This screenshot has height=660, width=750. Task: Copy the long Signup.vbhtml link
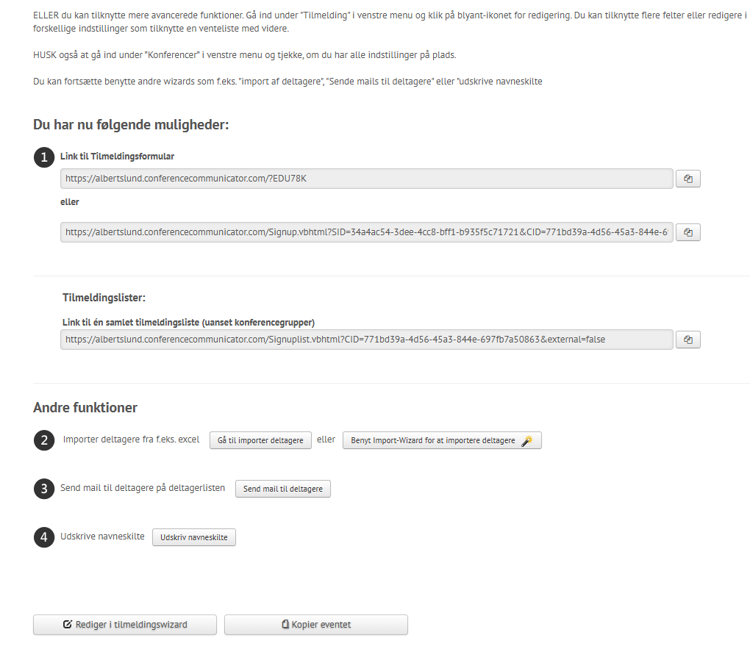[x=688, y=232]
